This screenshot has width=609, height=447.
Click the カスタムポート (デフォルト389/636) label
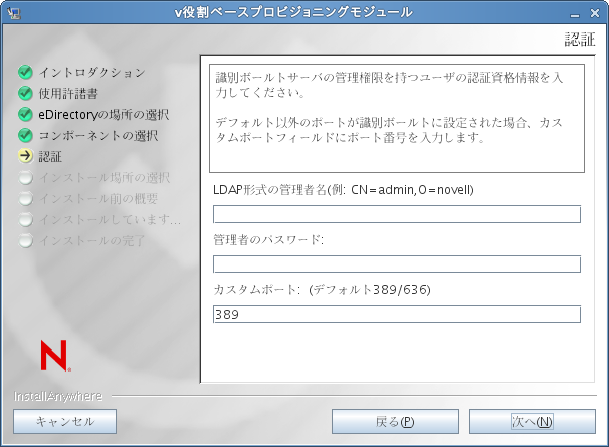point(322,290)
